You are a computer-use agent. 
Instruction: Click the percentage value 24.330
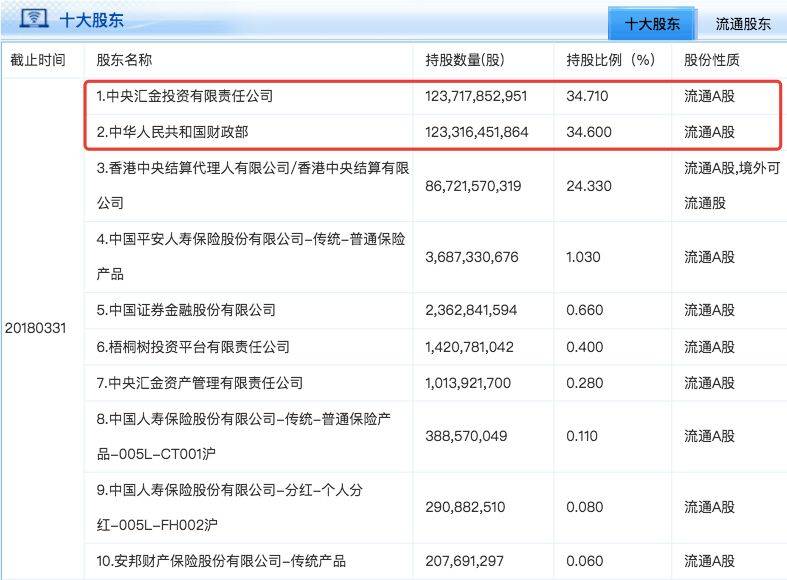coord(589,186)
